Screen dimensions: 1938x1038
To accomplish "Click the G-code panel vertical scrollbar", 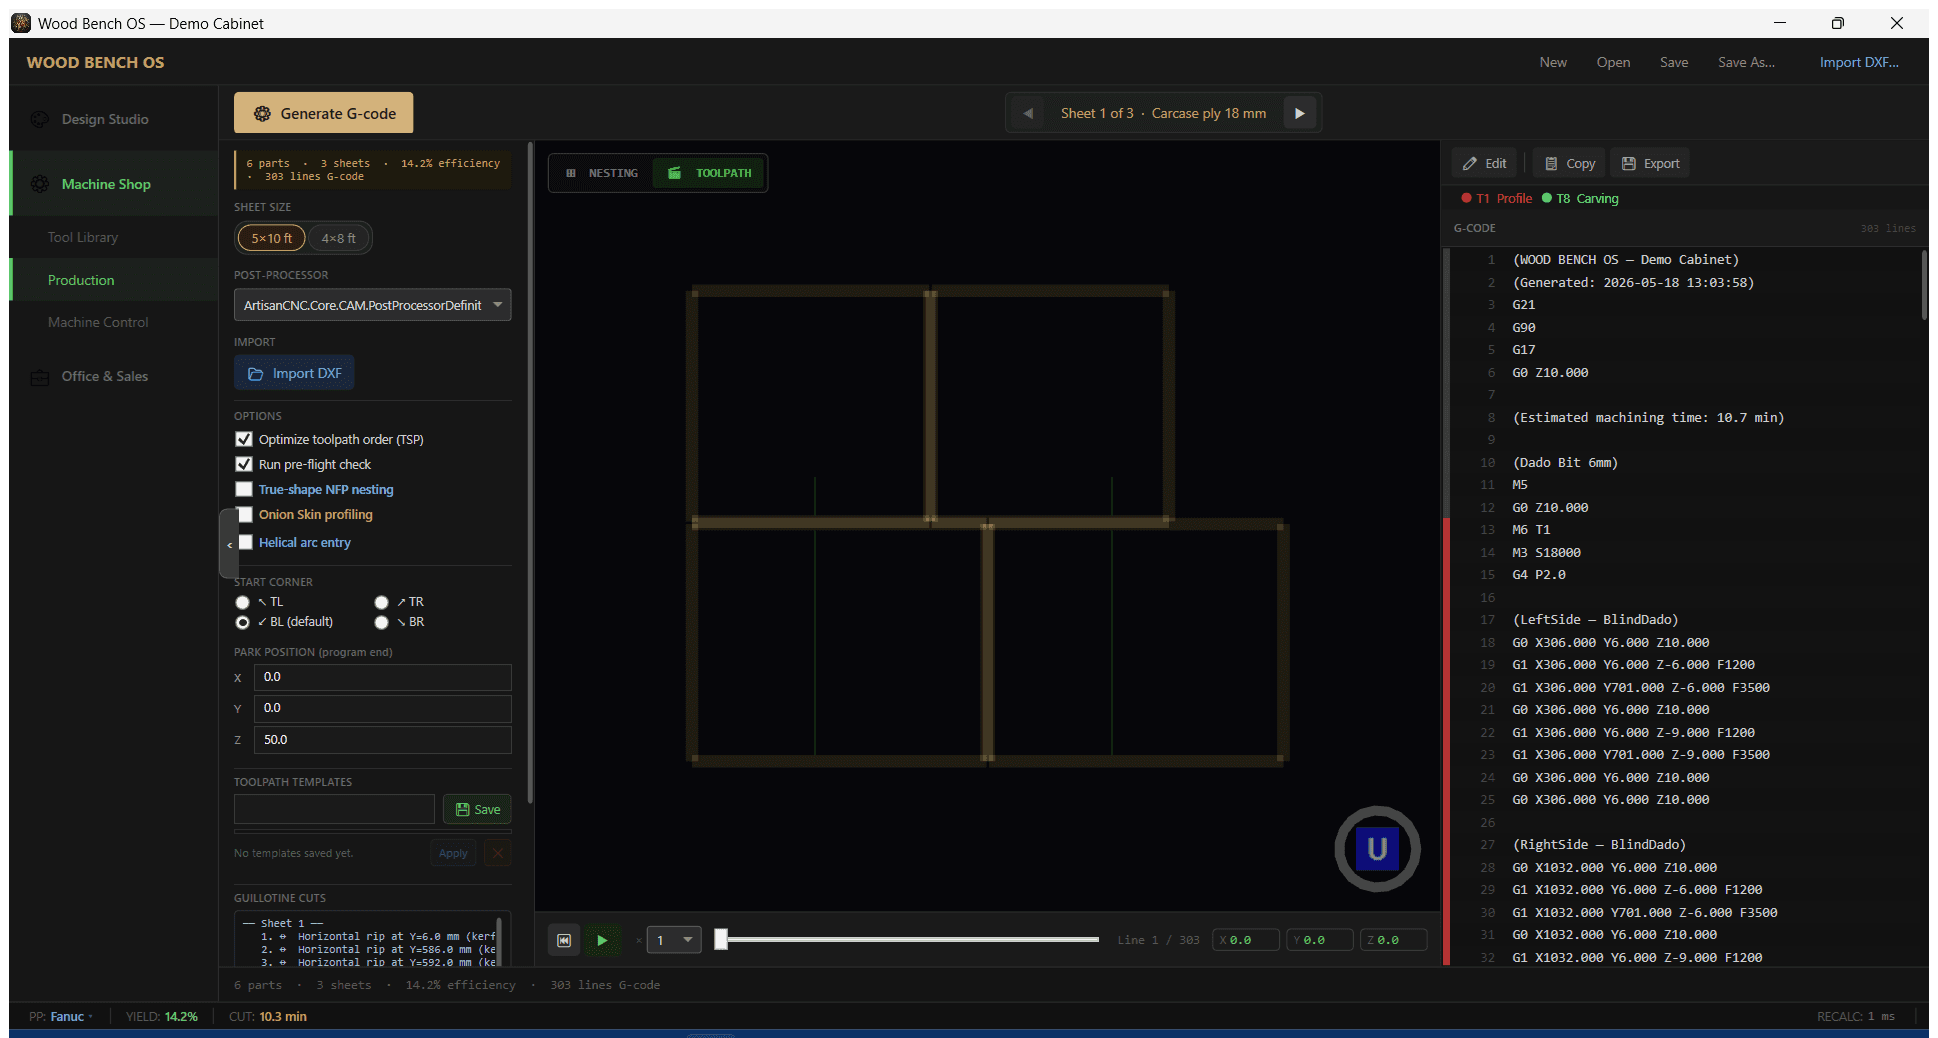I will click(x=1923, y=285).
